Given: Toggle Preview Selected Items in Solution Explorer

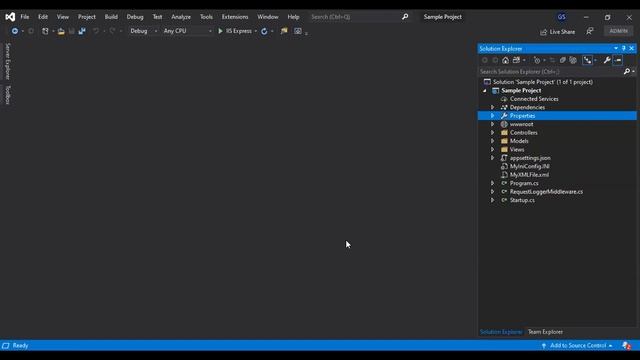Looking at the screenshot, I should pos(618,60).
